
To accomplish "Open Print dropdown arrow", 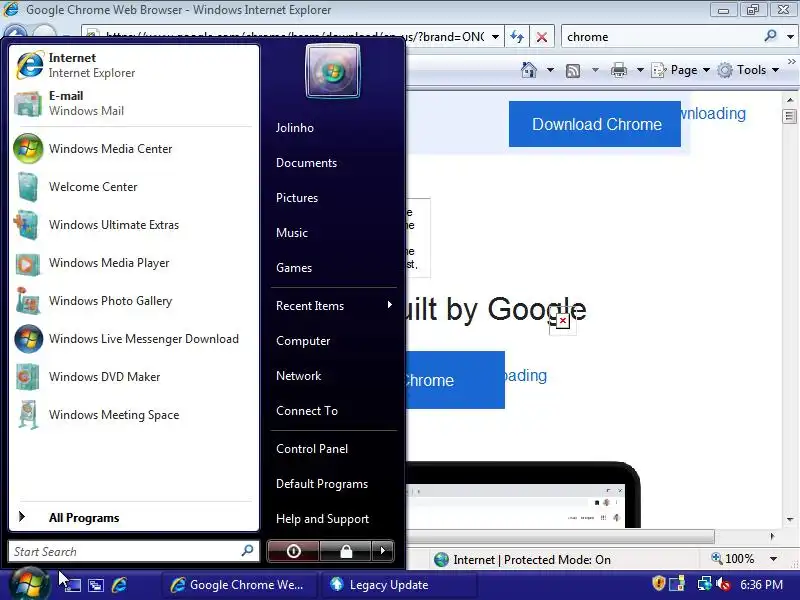I will click(640, 70).
